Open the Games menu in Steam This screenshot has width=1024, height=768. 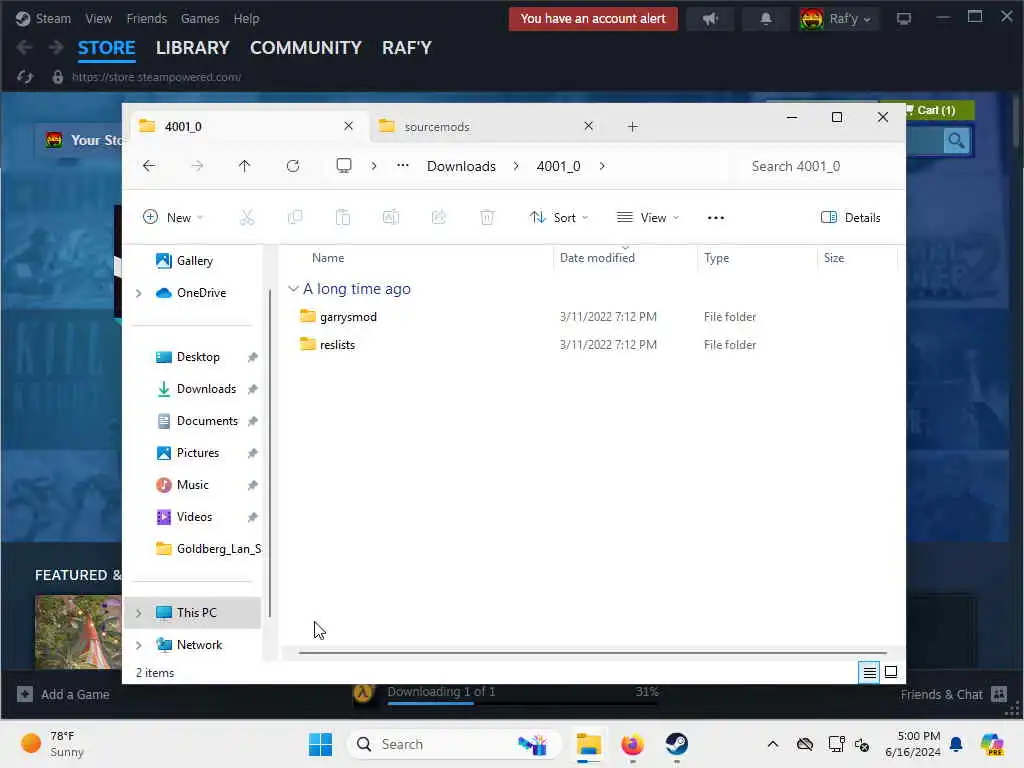(200, 19)
